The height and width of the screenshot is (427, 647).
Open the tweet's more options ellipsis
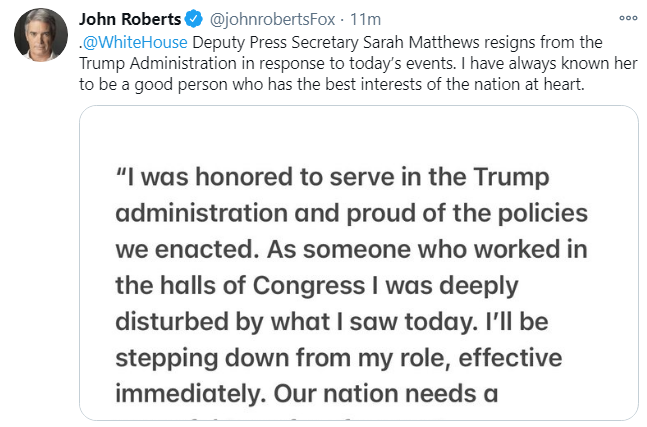(x=628, y=18)
